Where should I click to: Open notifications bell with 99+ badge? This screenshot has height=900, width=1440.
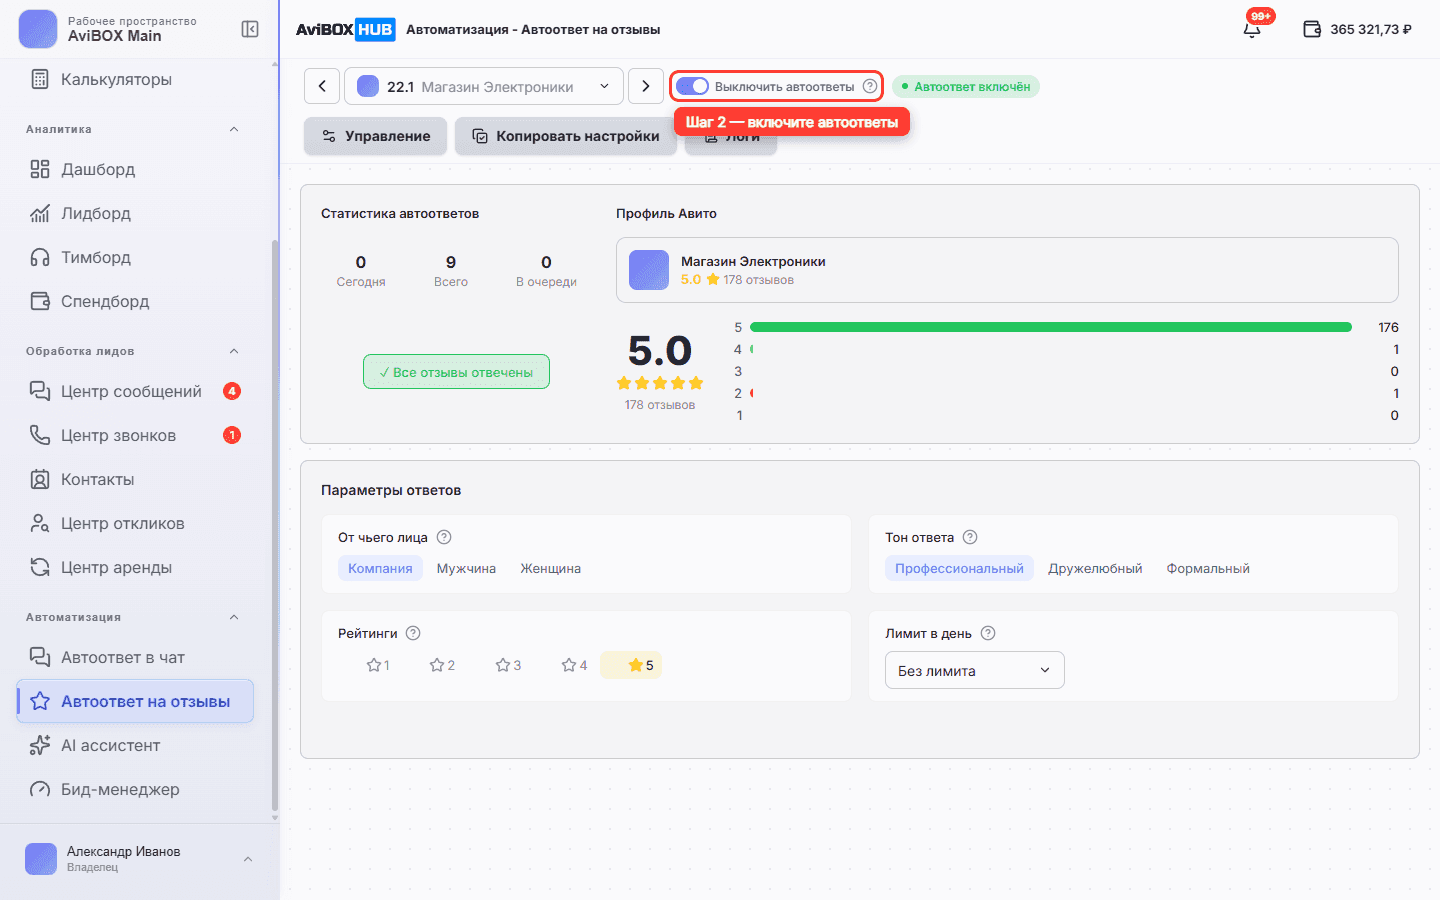pyautogui.click(x=1252, y=29)
